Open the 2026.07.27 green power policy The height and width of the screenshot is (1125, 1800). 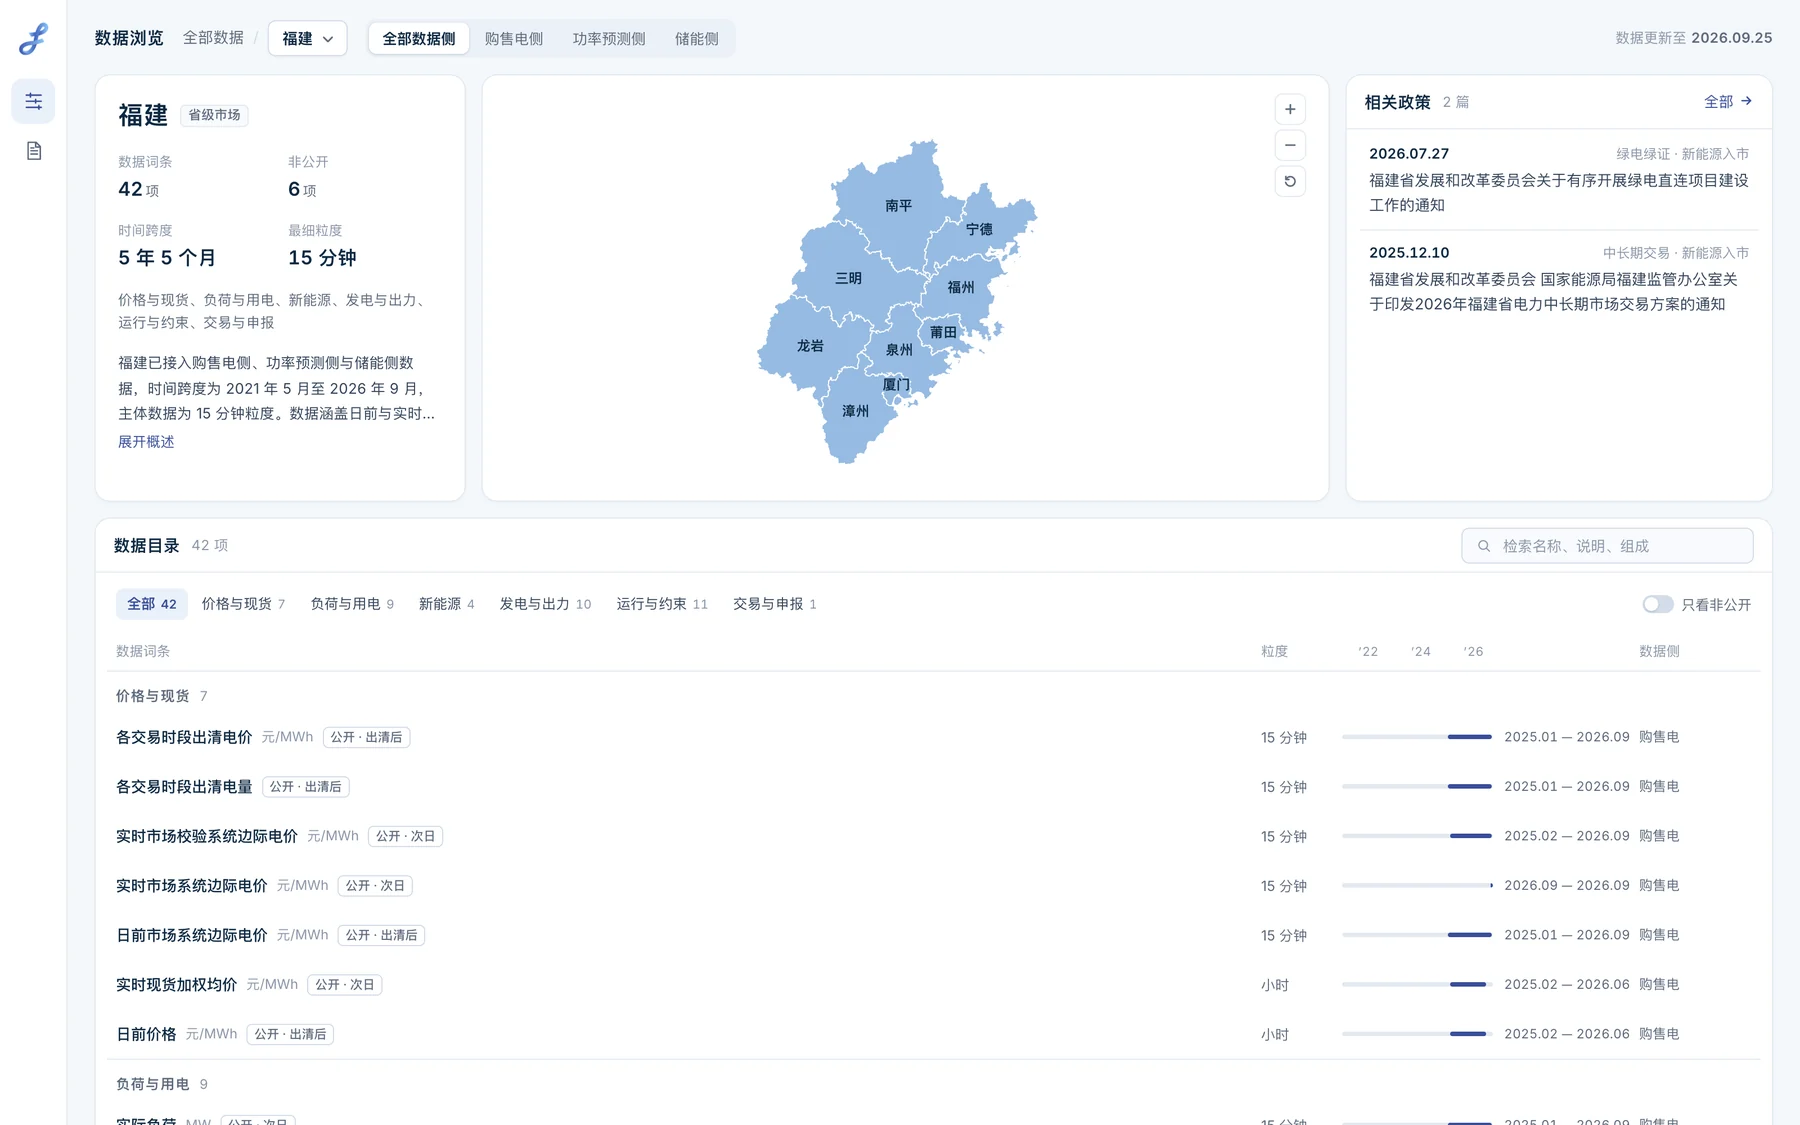pos(1559,180)
